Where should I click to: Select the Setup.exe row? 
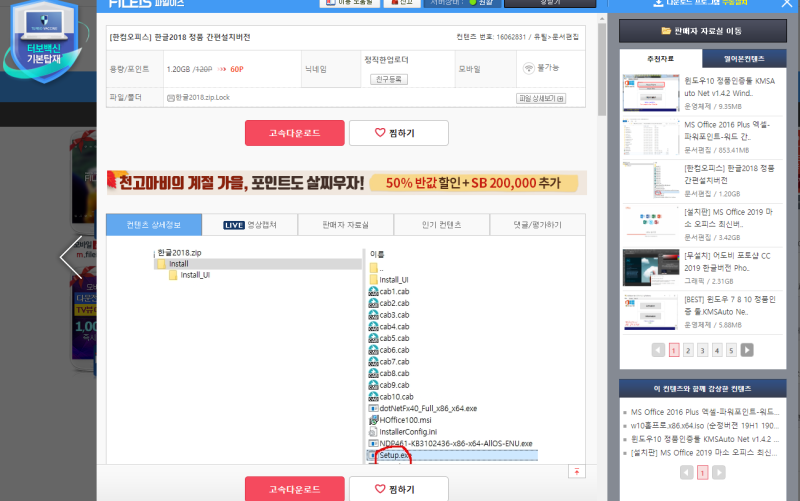(x=453, y=455)
